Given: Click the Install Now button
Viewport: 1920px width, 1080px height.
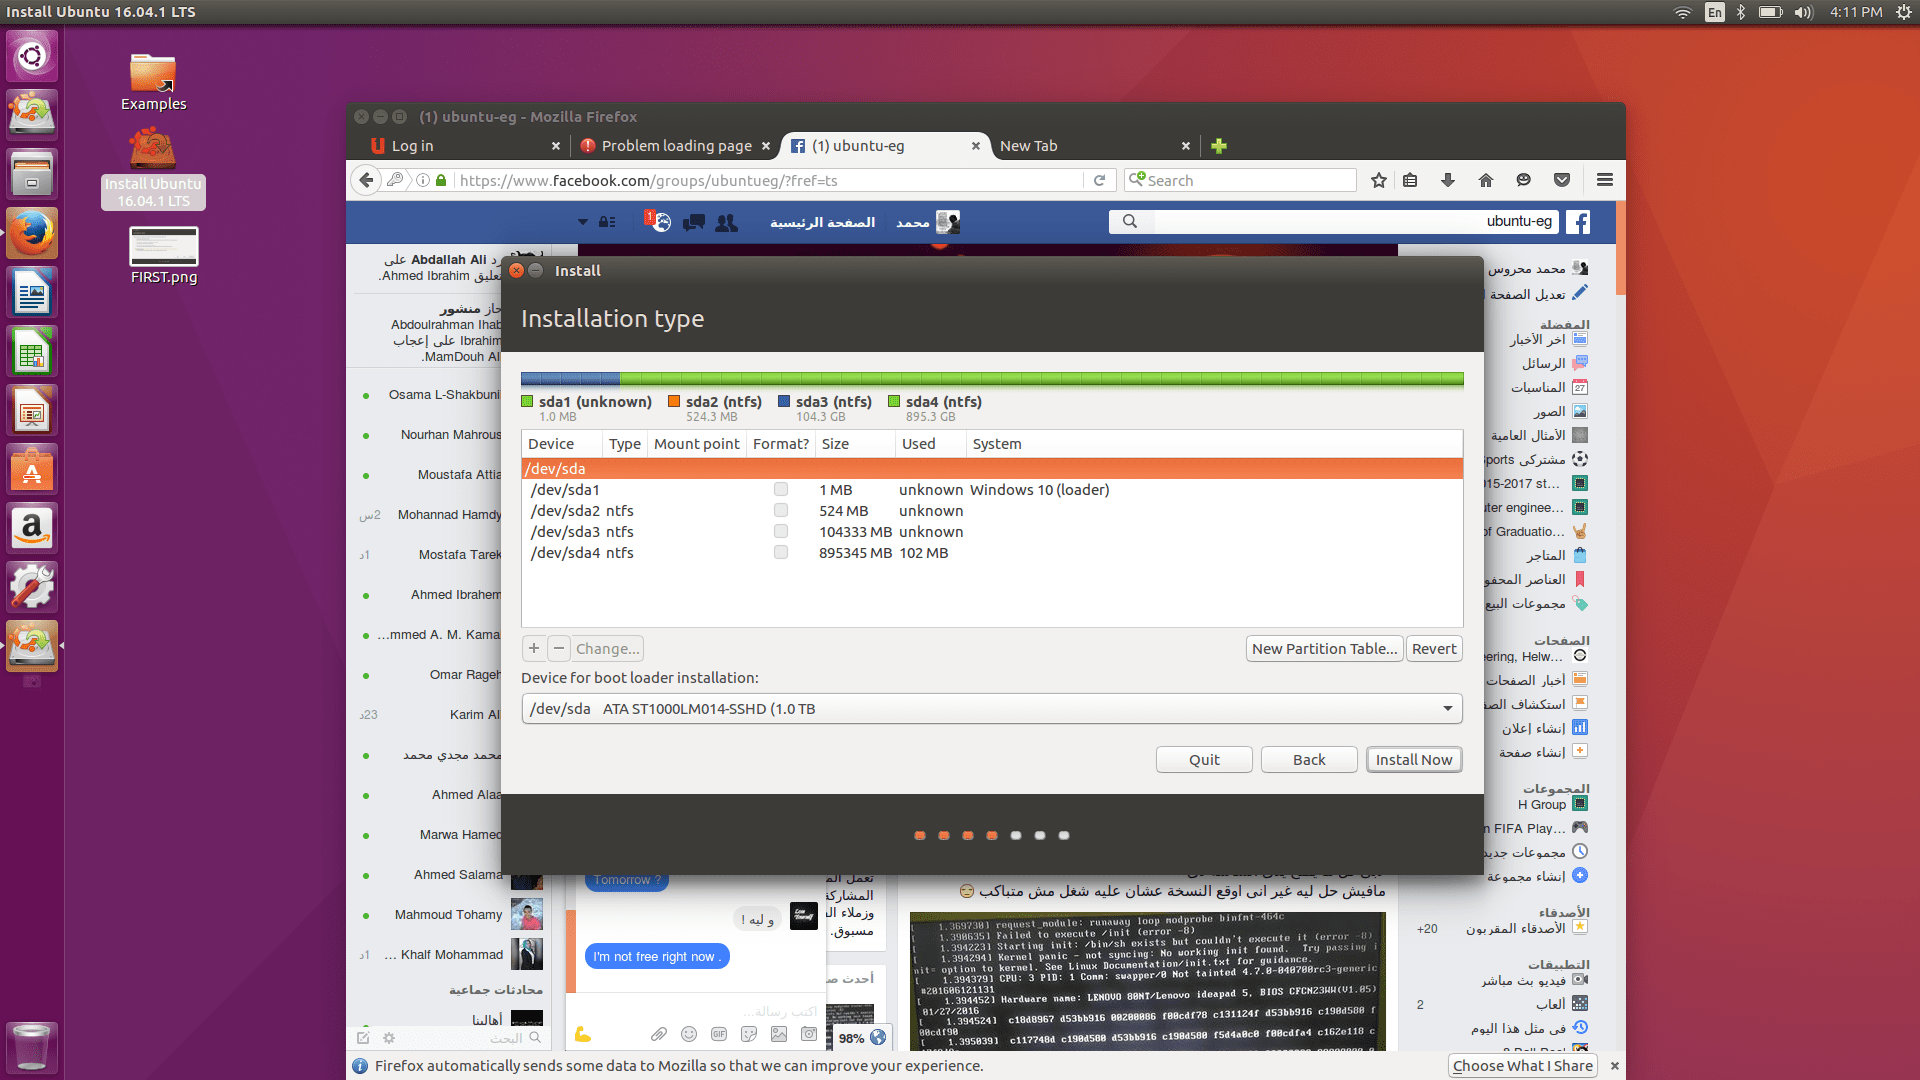Looking at the screenshot, I should (x=1414, y=759).
